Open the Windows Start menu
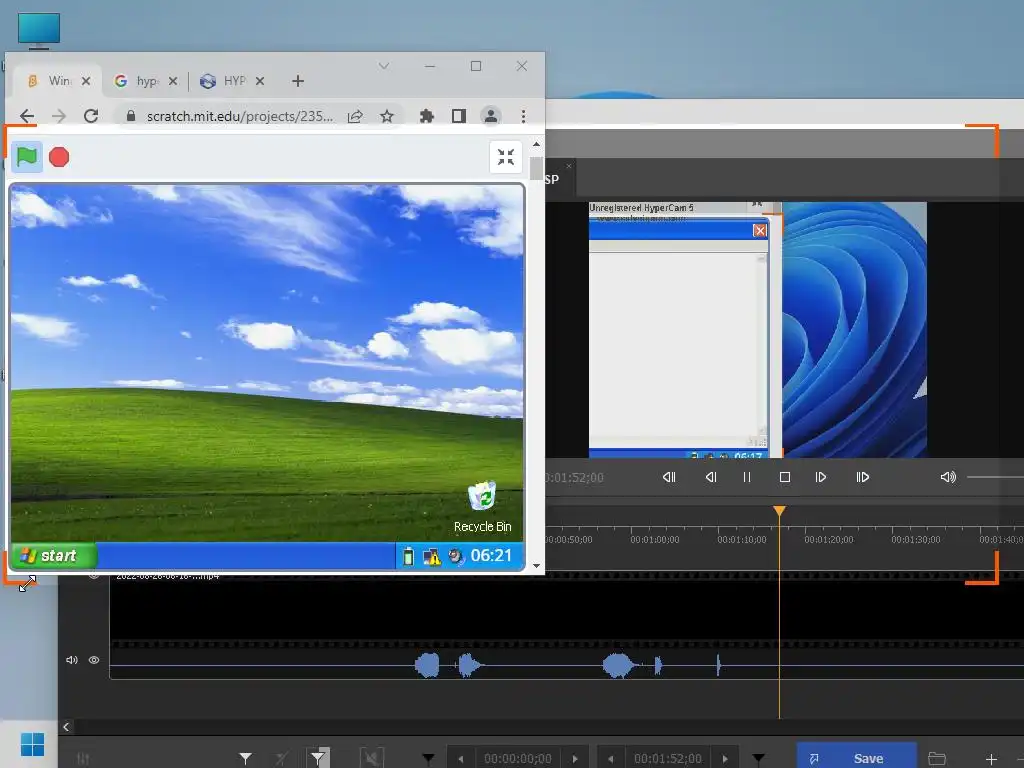 pos(32,744)
